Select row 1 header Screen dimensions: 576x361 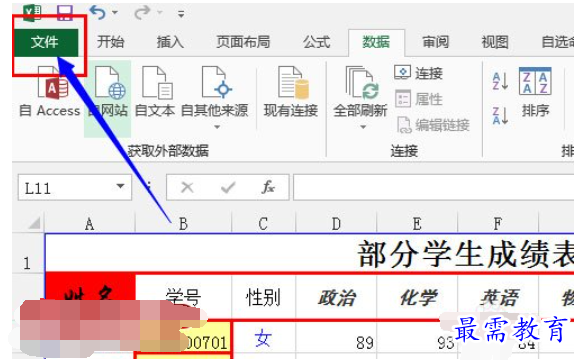(28, 253)
